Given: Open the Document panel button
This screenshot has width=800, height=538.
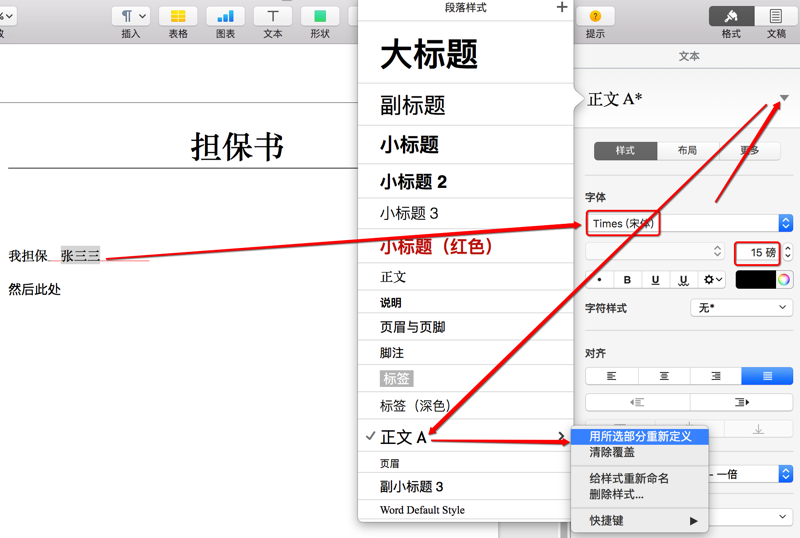Looking at the screenshot, I should pos(776,16).
